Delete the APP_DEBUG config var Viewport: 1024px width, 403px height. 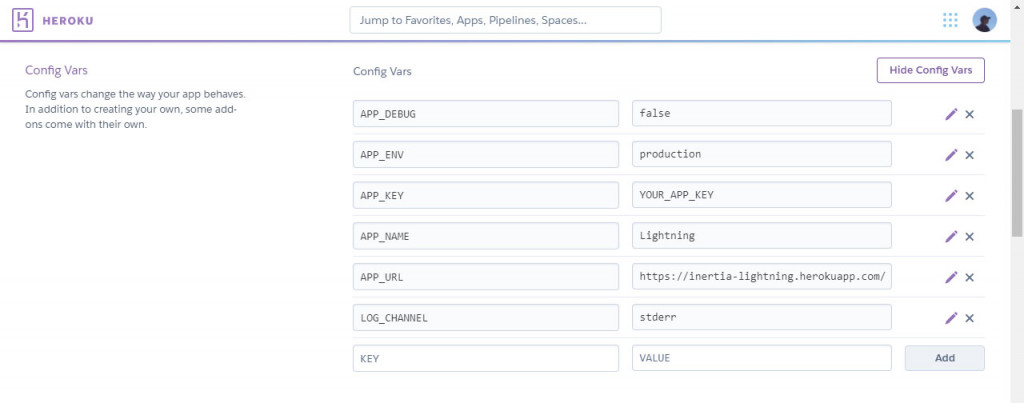tap(970, 114)
